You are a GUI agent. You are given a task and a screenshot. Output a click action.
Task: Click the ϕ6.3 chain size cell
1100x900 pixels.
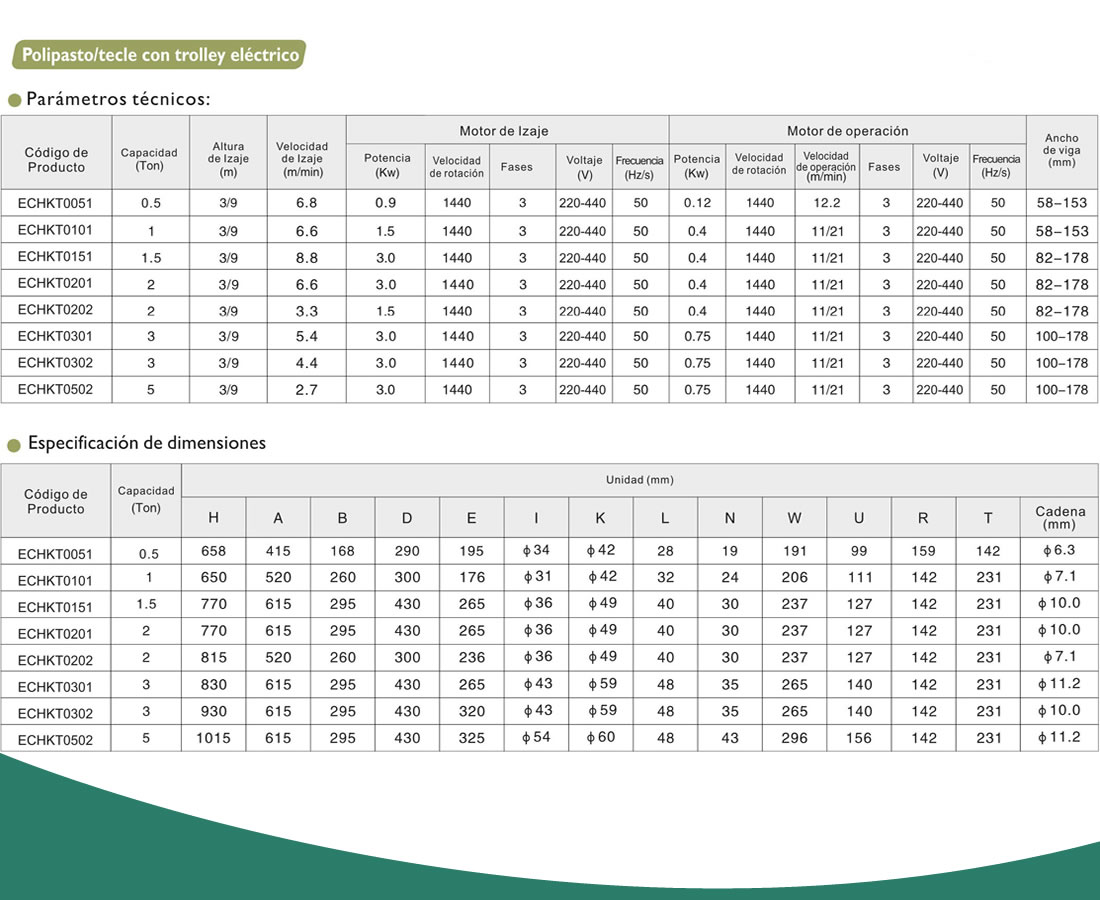coord(1058,550)
